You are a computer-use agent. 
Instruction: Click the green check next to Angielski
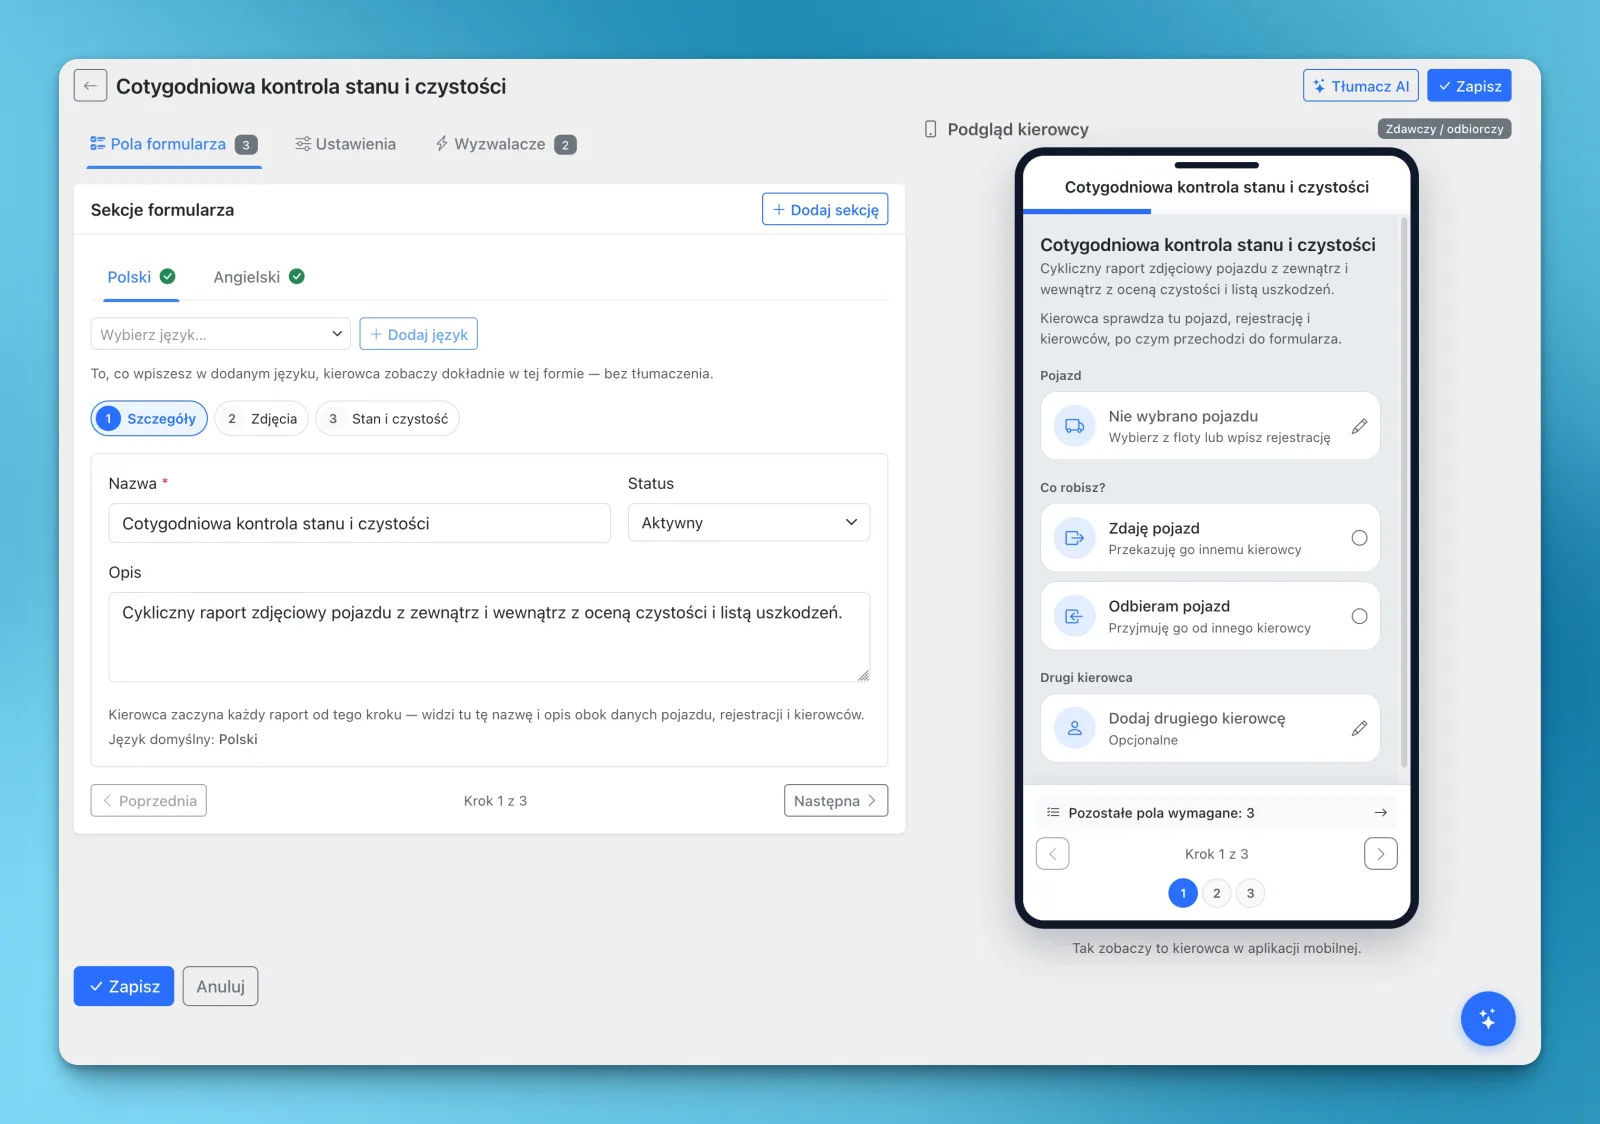[x=297, y=276]
